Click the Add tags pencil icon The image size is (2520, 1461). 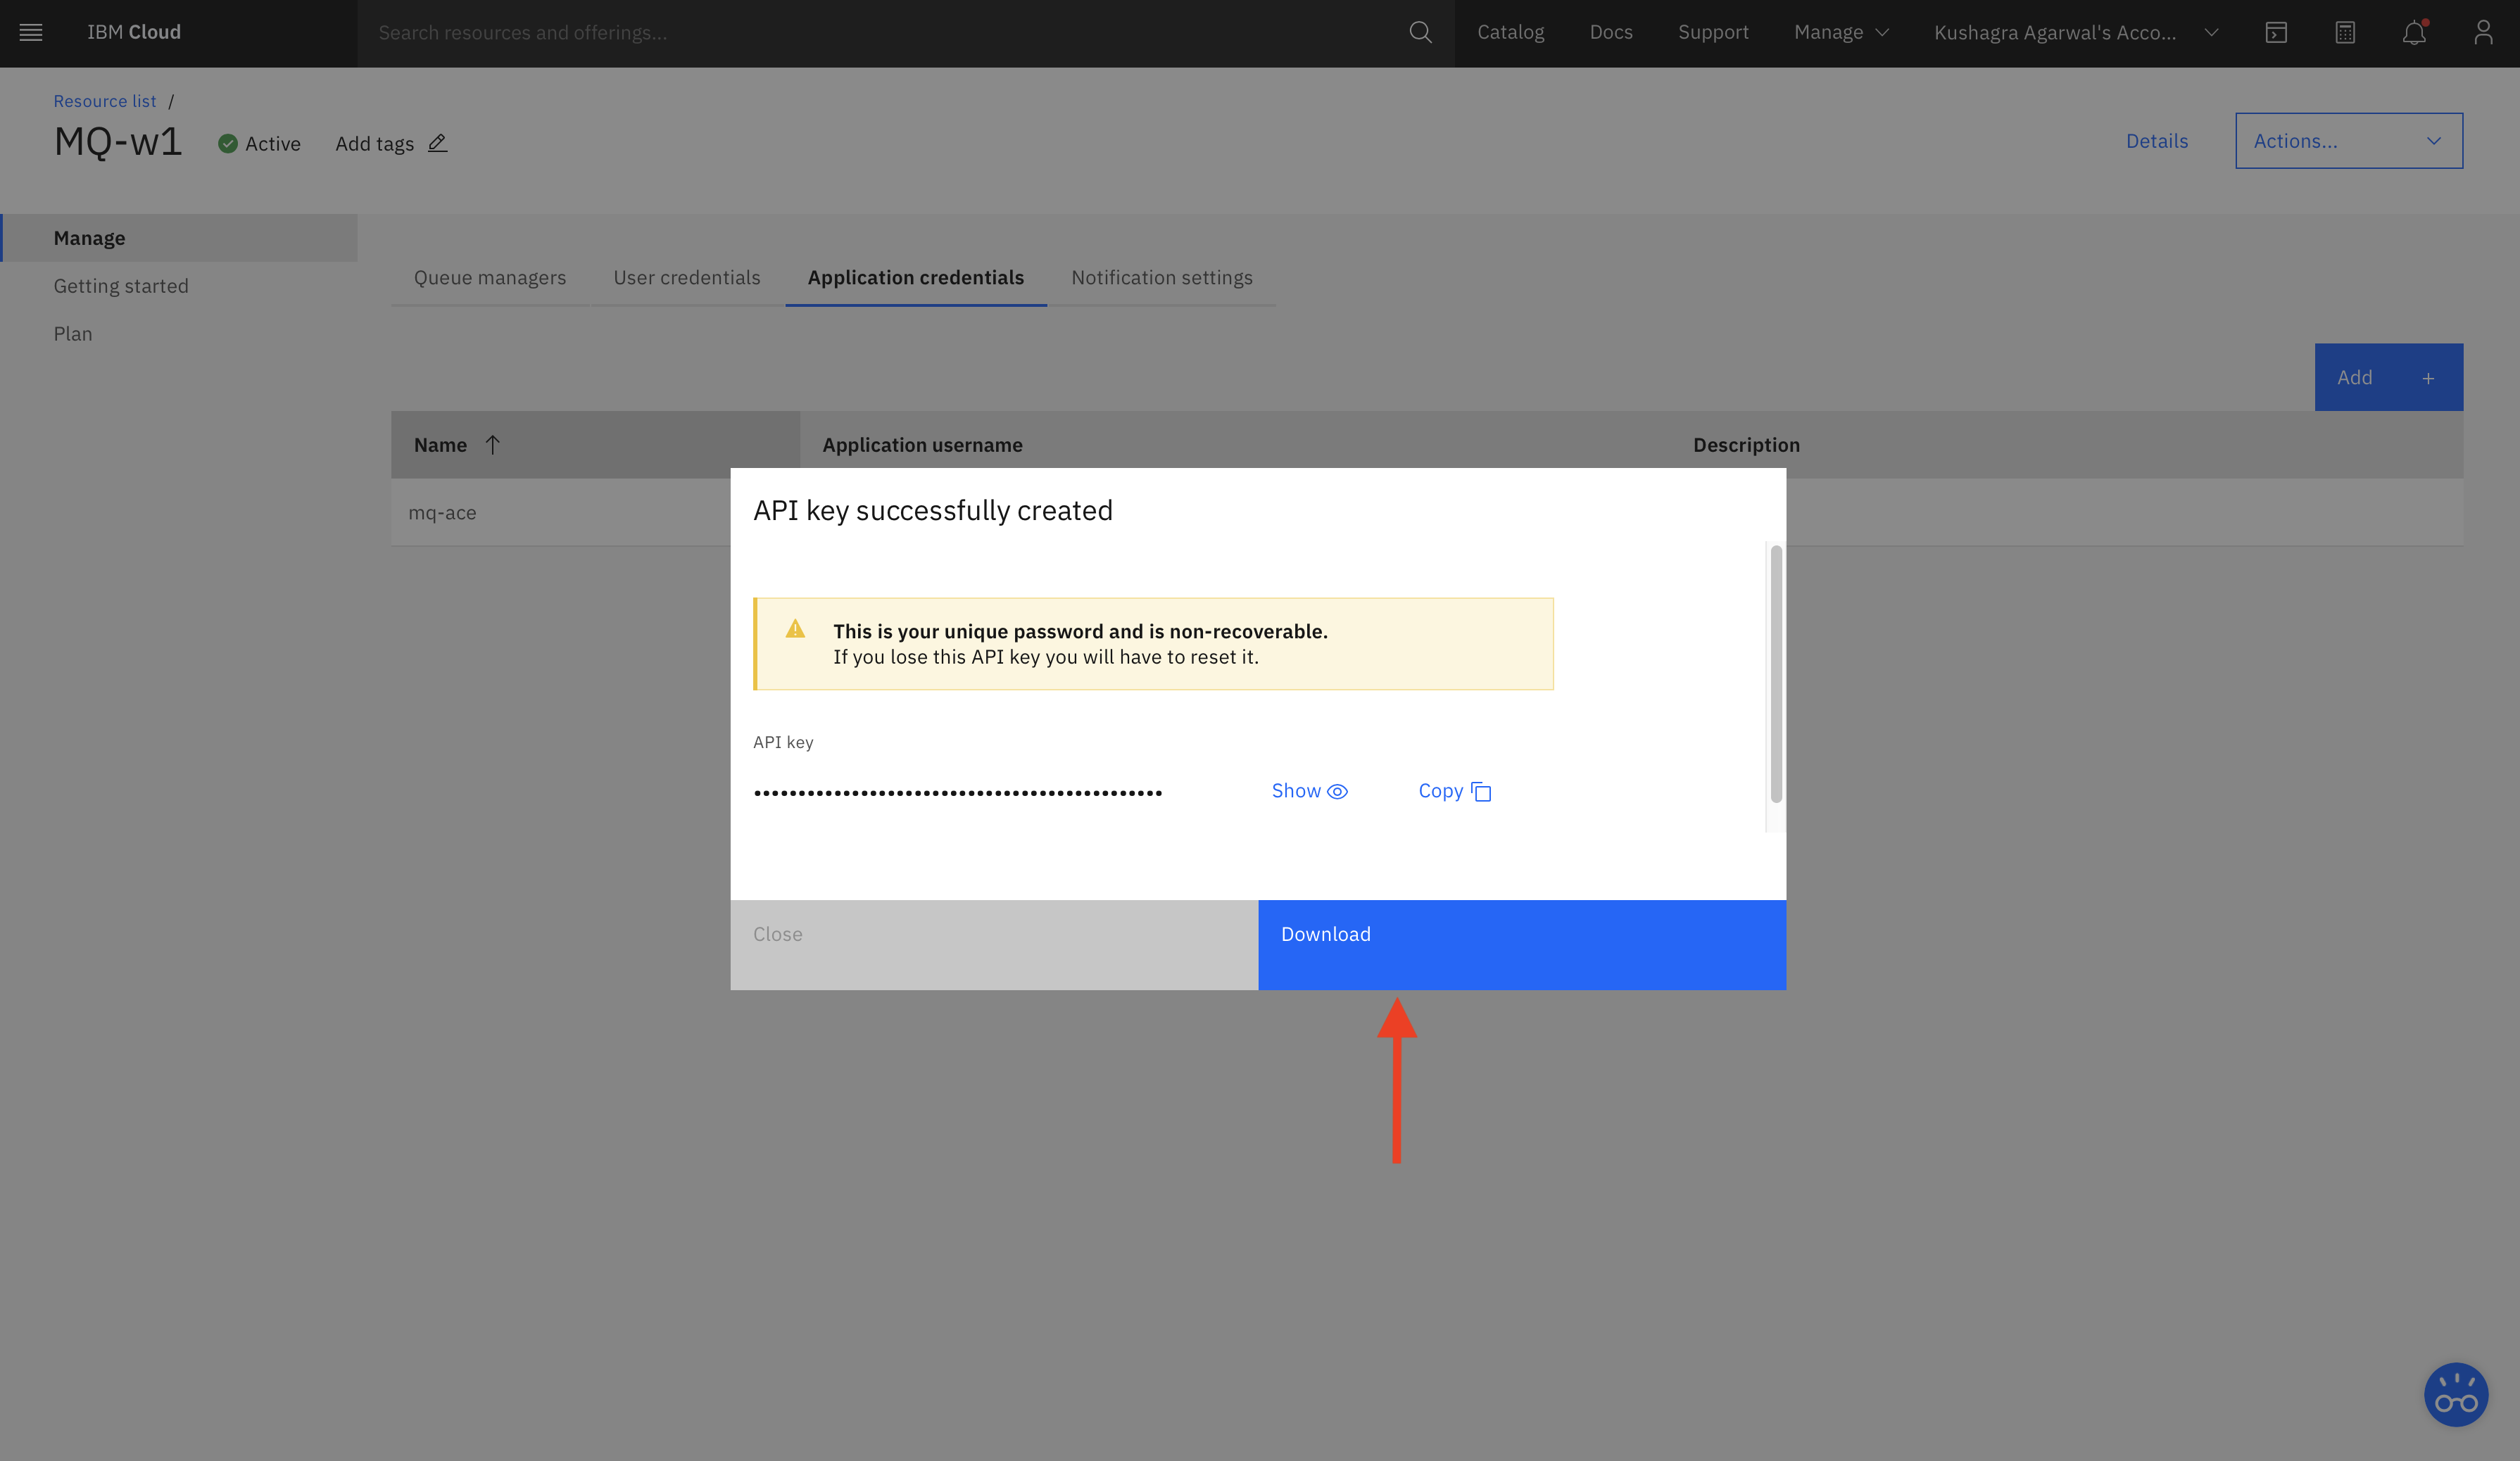click(437, 143)
